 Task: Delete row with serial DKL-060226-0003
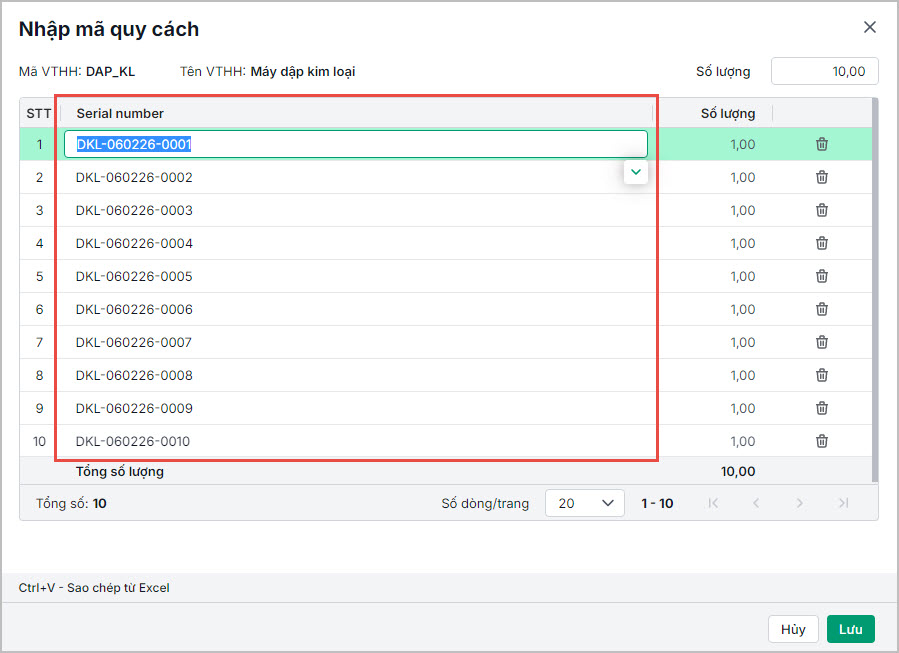click(822, 210)
